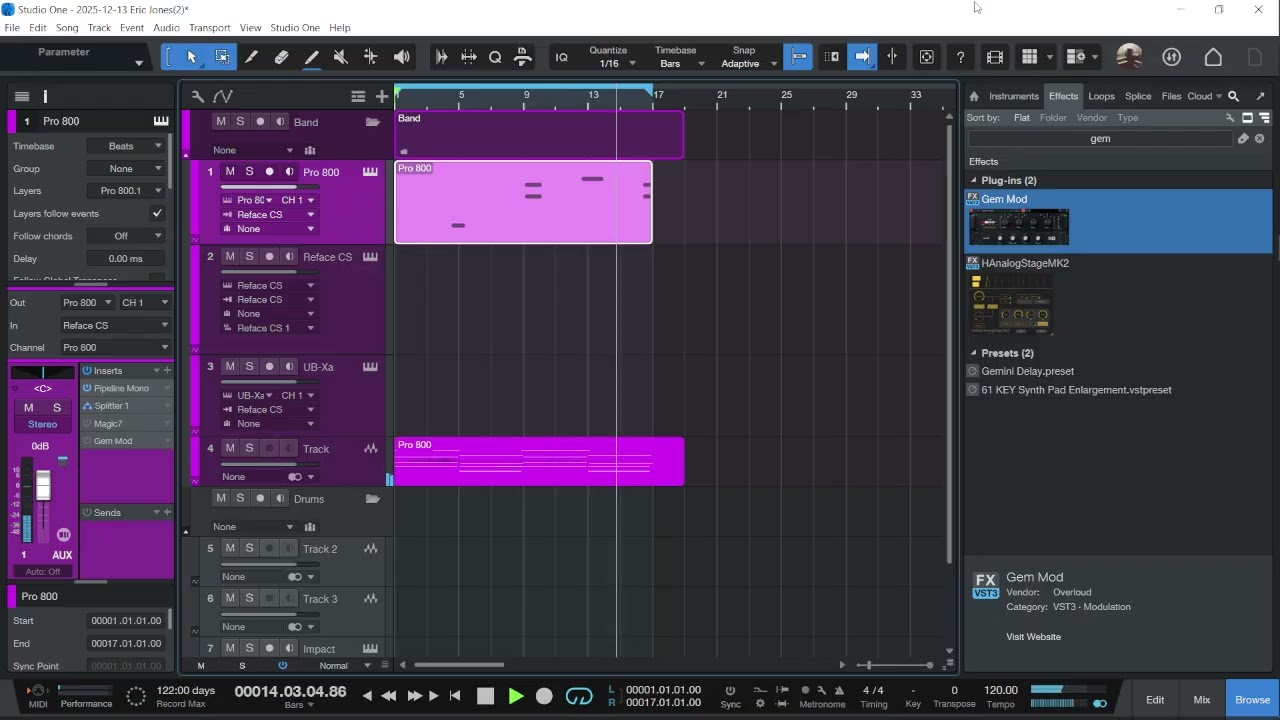Open the browser search magnifier
The width and height of the screenshot is (1280, 720).
click(x=1233, y=96)
